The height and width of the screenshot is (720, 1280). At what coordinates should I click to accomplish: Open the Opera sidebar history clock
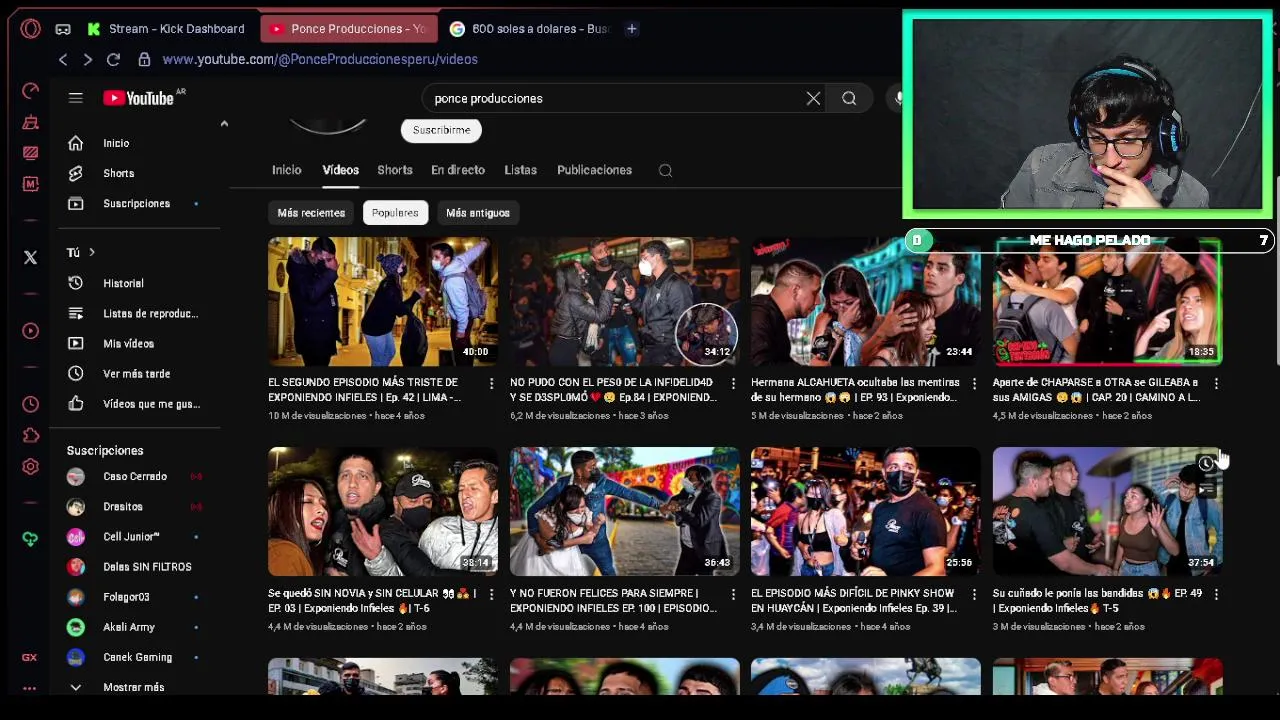tap(30, 405)
